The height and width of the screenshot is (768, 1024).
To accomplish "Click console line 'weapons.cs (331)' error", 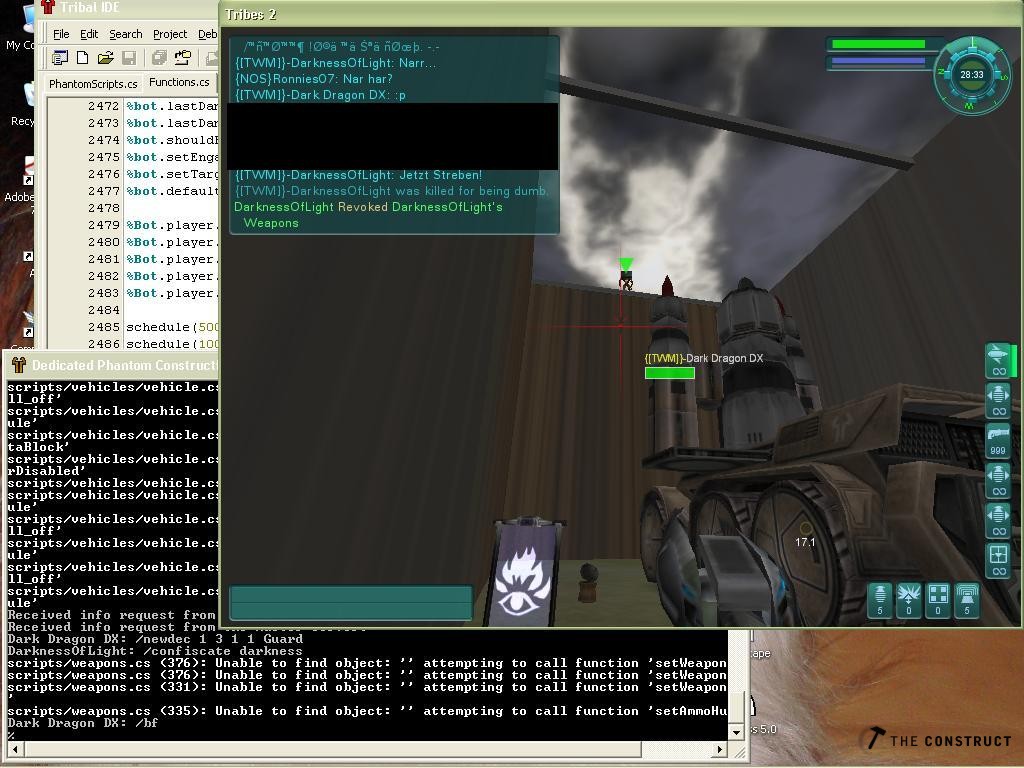I will pyautogui.click(x=367, y=687).
